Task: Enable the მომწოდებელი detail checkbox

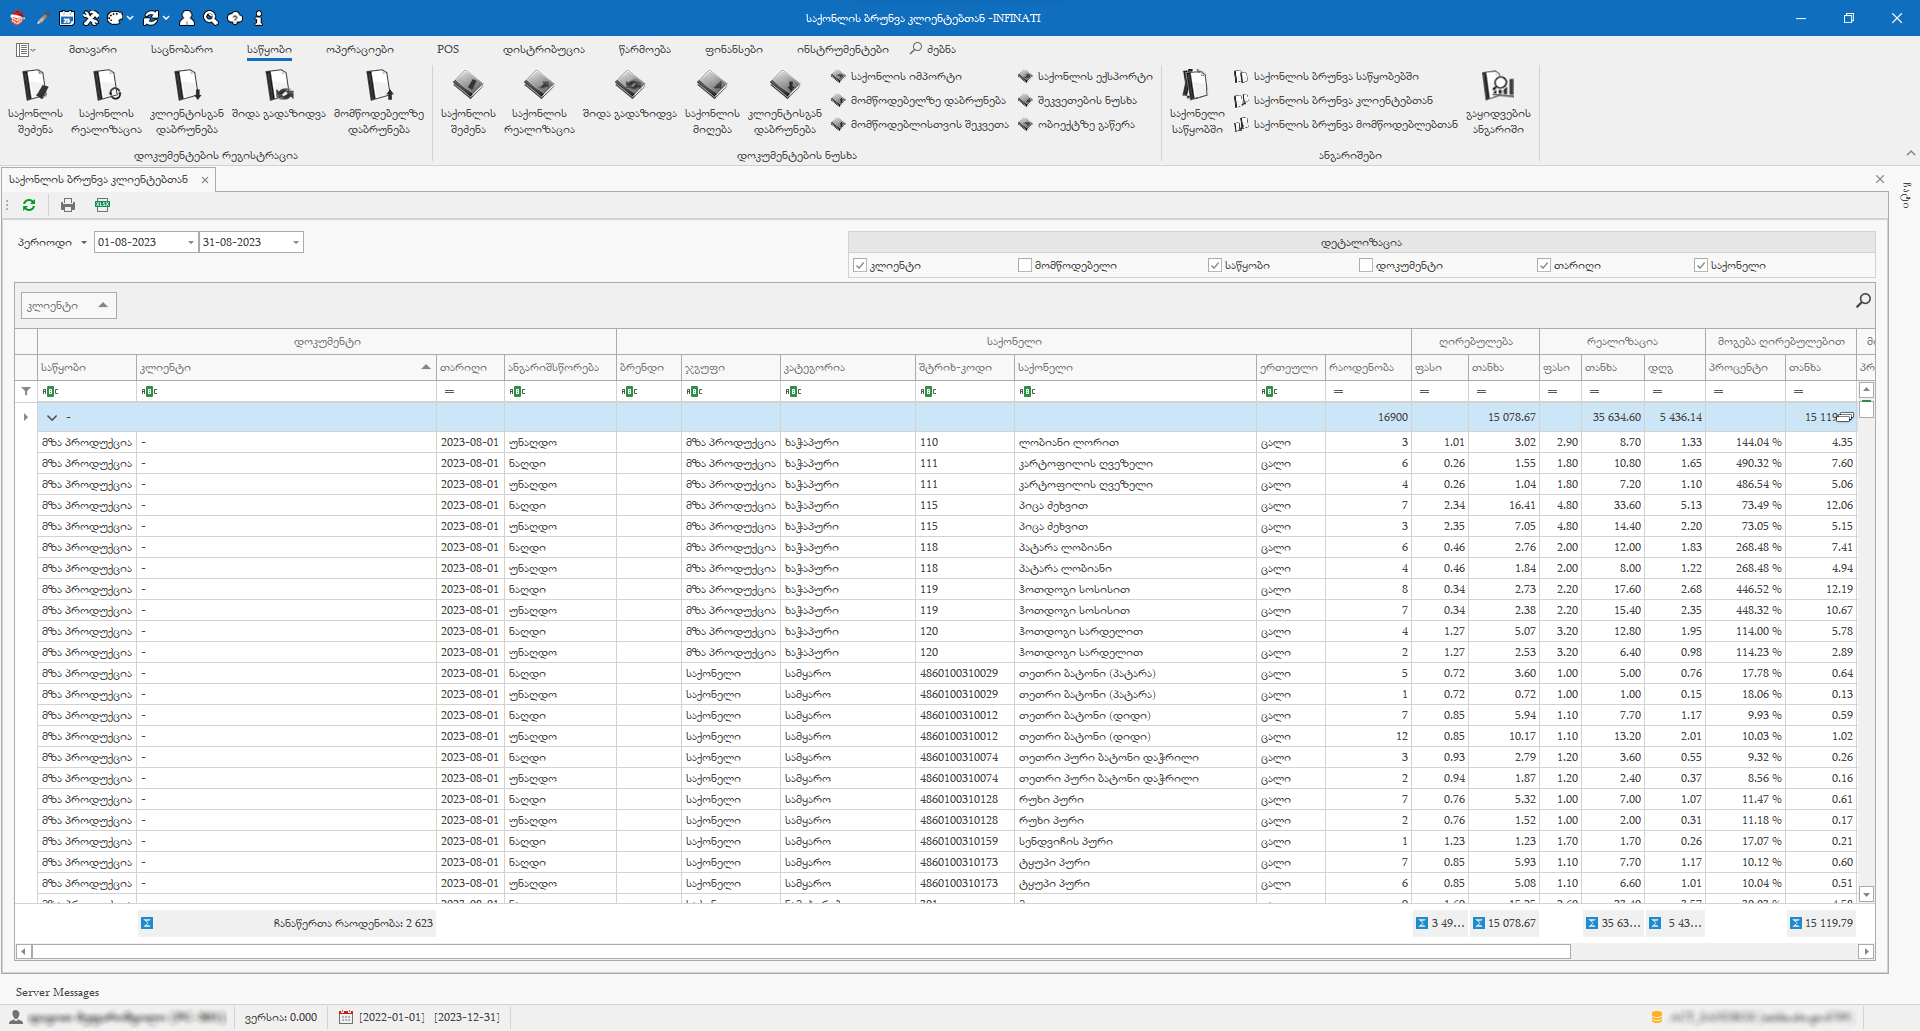Action: pyautogui.click(x=1025, y=265)
